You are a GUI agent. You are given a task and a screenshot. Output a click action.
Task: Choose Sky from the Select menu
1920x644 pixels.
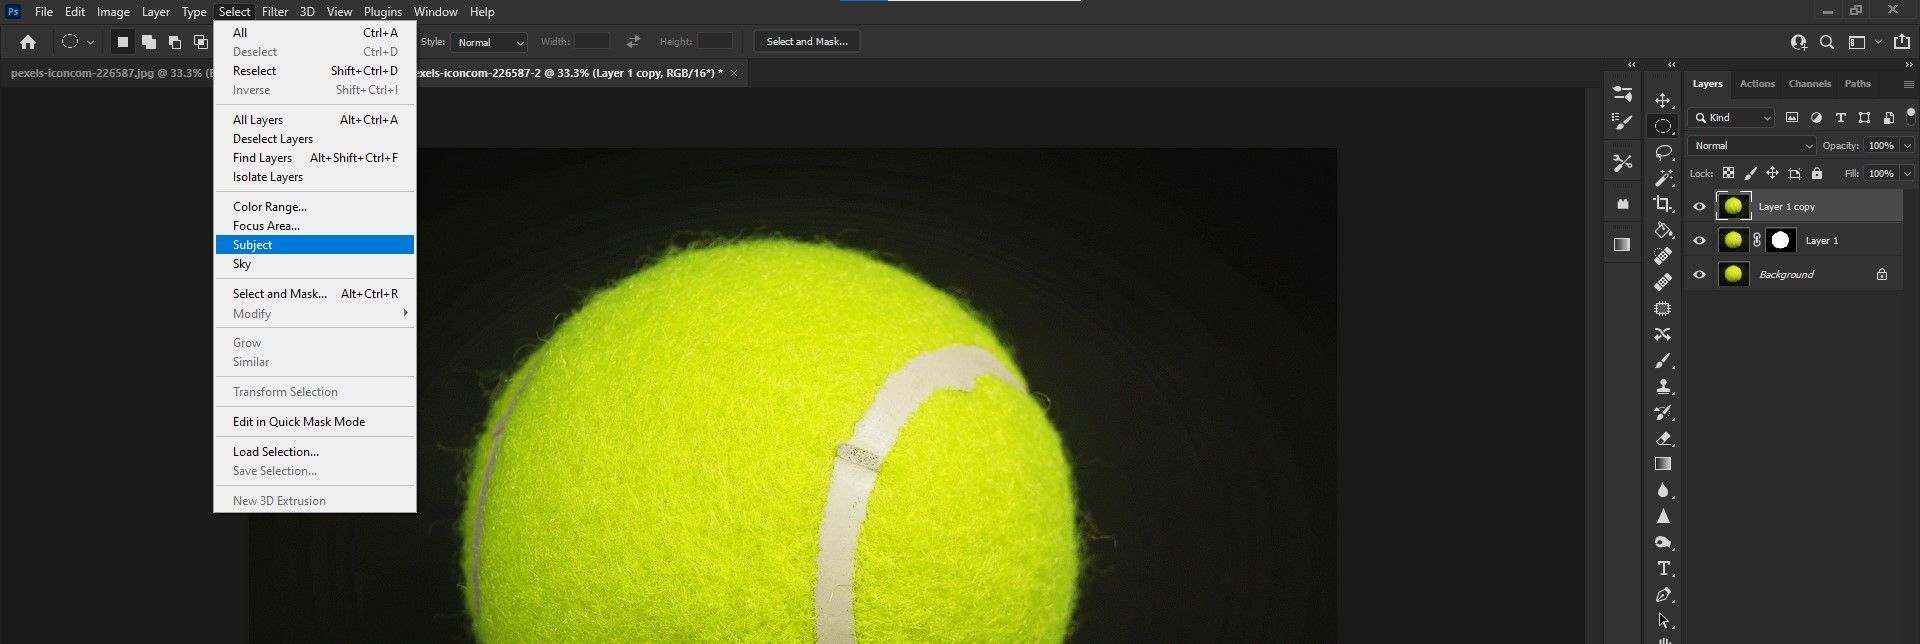click(x=315, y=264)
